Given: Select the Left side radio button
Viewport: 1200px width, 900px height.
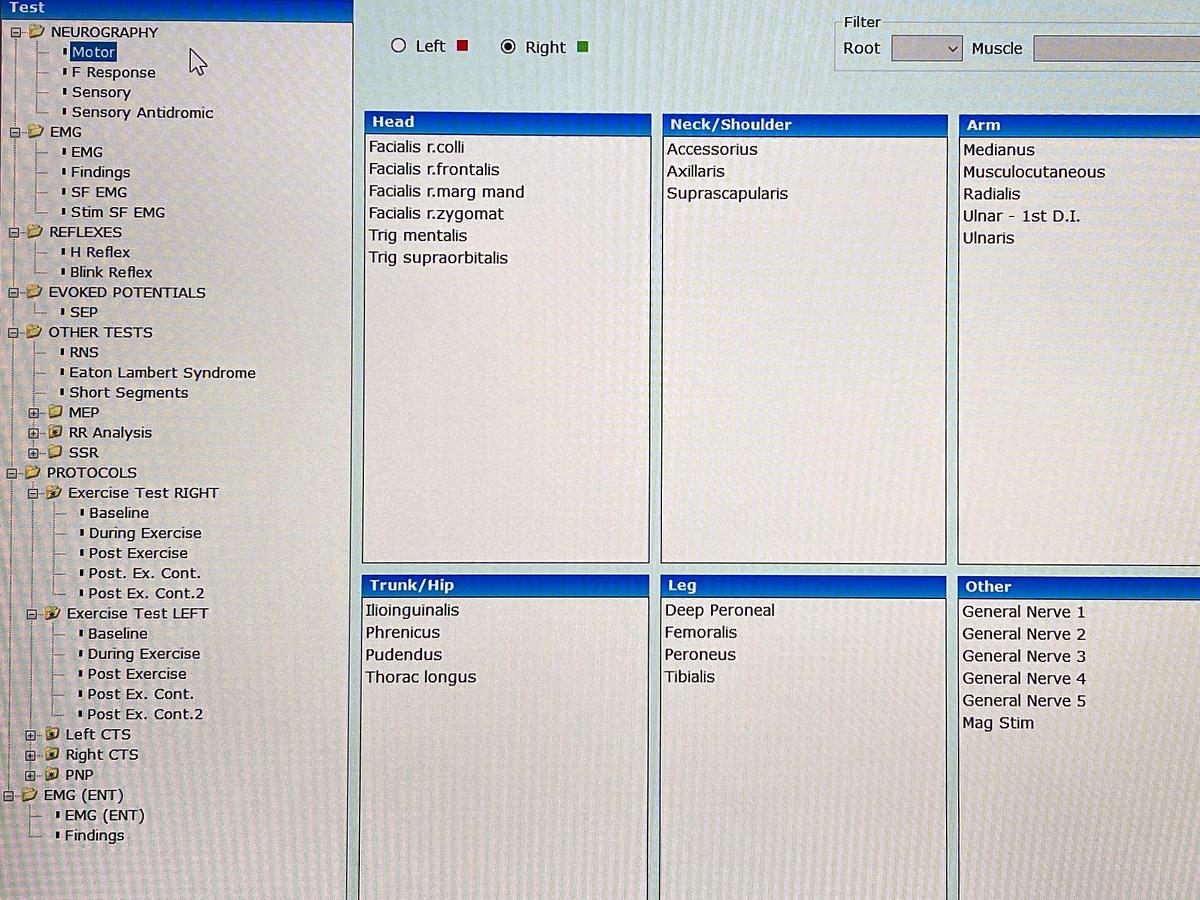Looking at the screenshot, I should (x=399, y=46).
